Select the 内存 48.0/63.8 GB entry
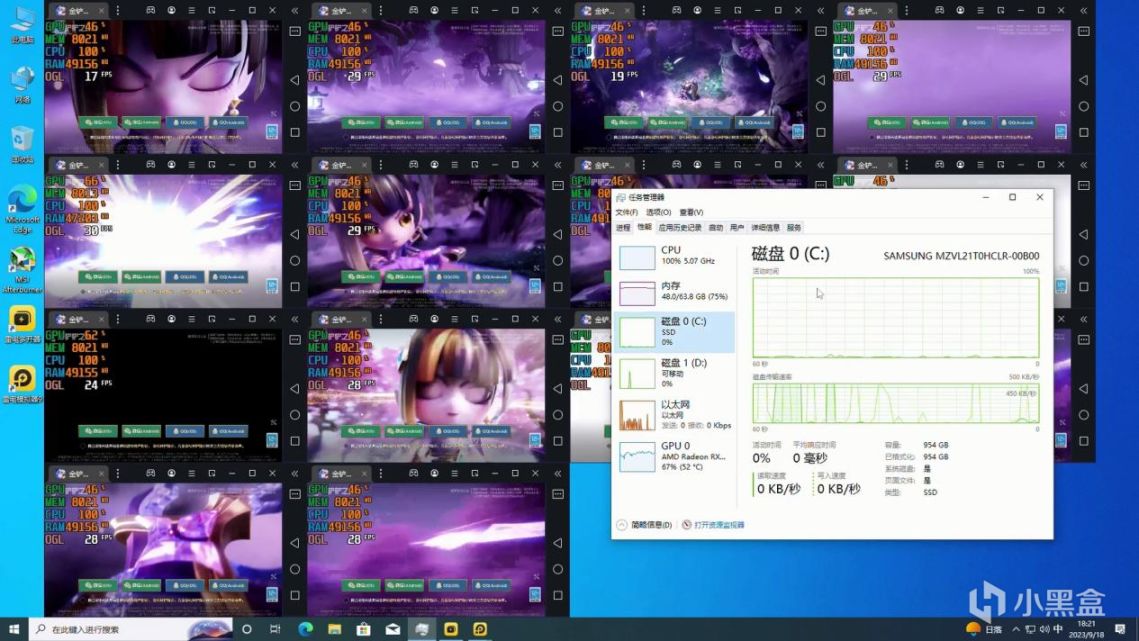The height and width of the screenshot is (641, 1139). coord(675,291)
